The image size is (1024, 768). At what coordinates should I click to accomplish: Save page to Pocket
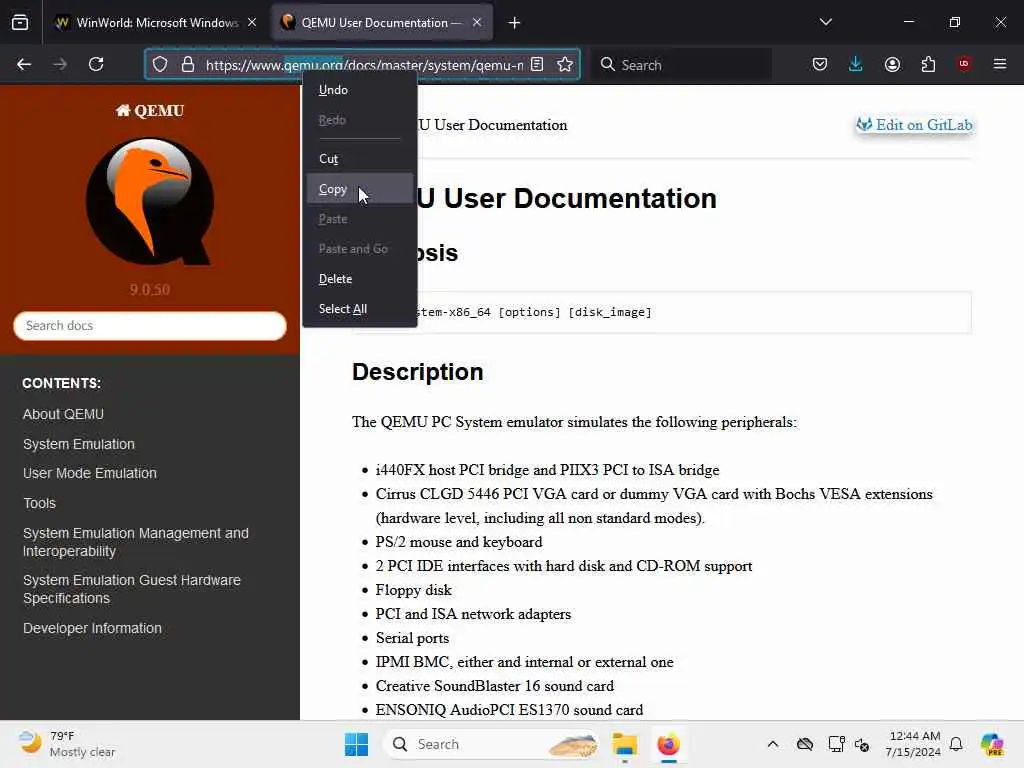tap(820, 64)
